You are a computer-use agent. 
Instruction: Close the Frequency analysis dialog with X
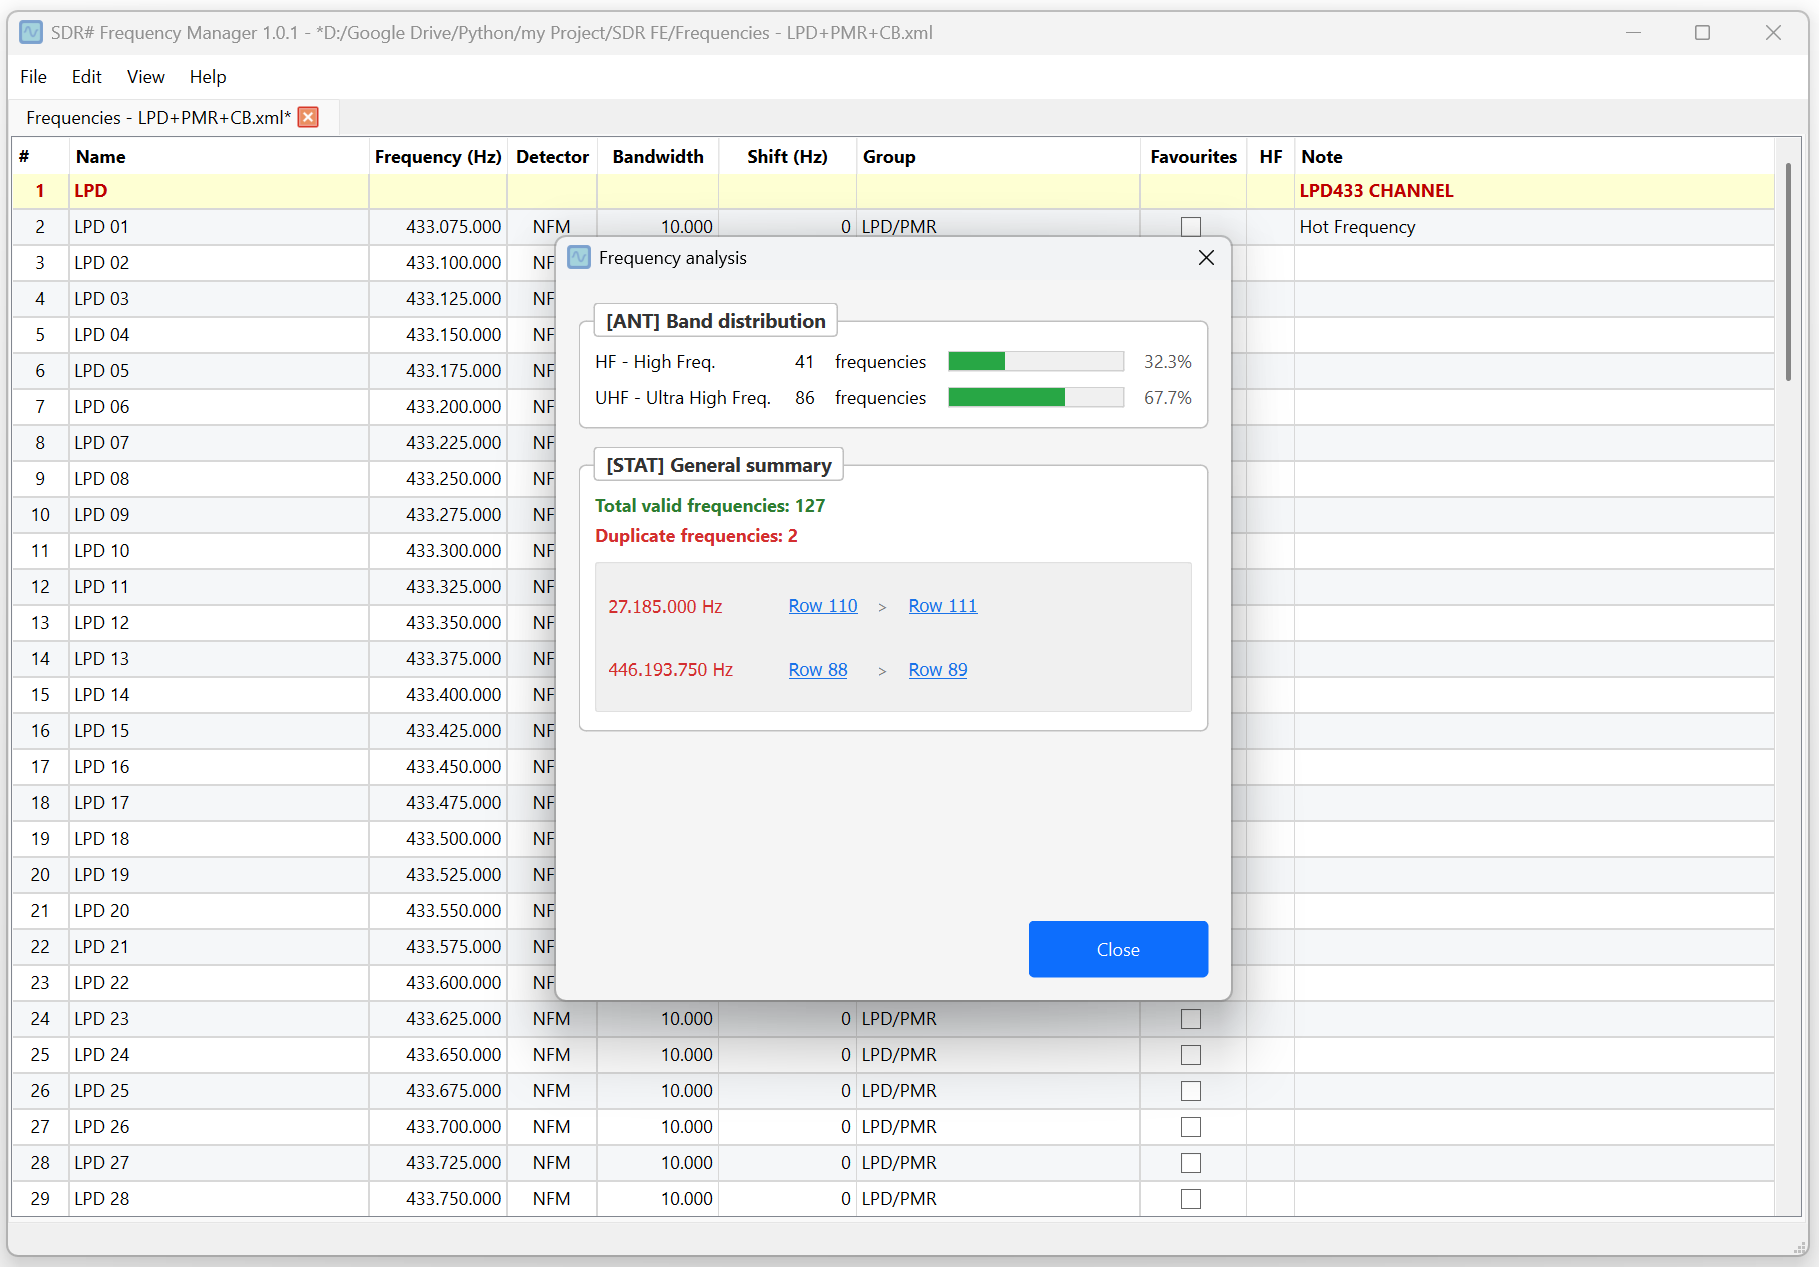[x=1206, y=258]
